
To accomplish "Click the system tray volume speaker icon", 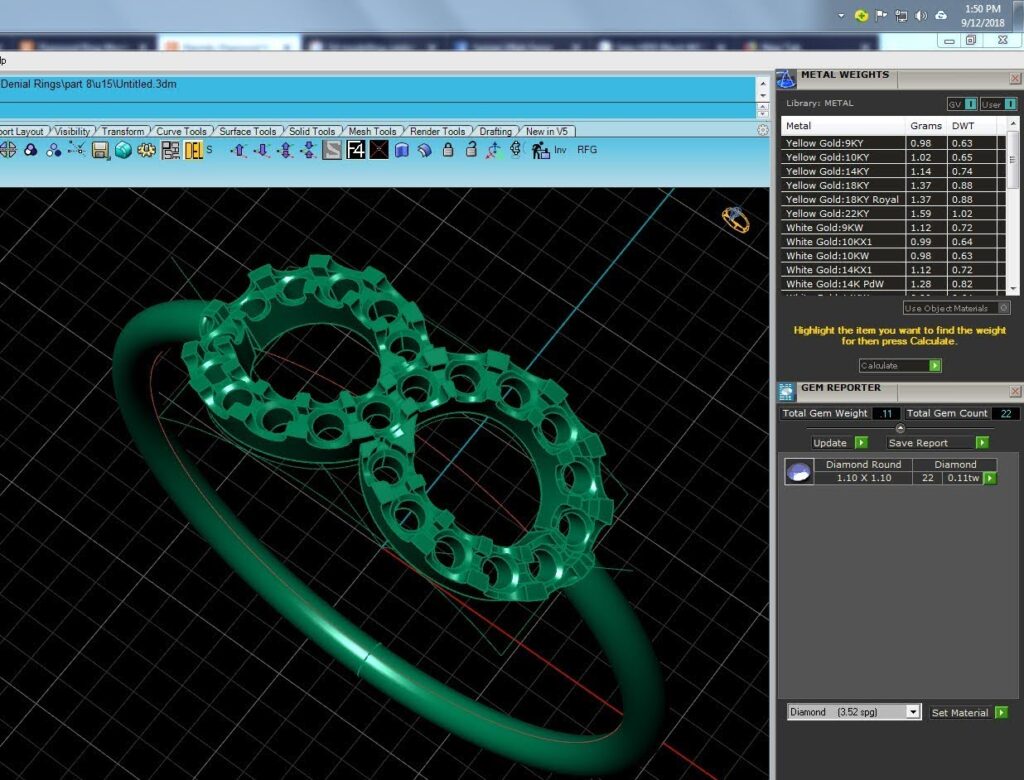I will click(x=921, y=16).
